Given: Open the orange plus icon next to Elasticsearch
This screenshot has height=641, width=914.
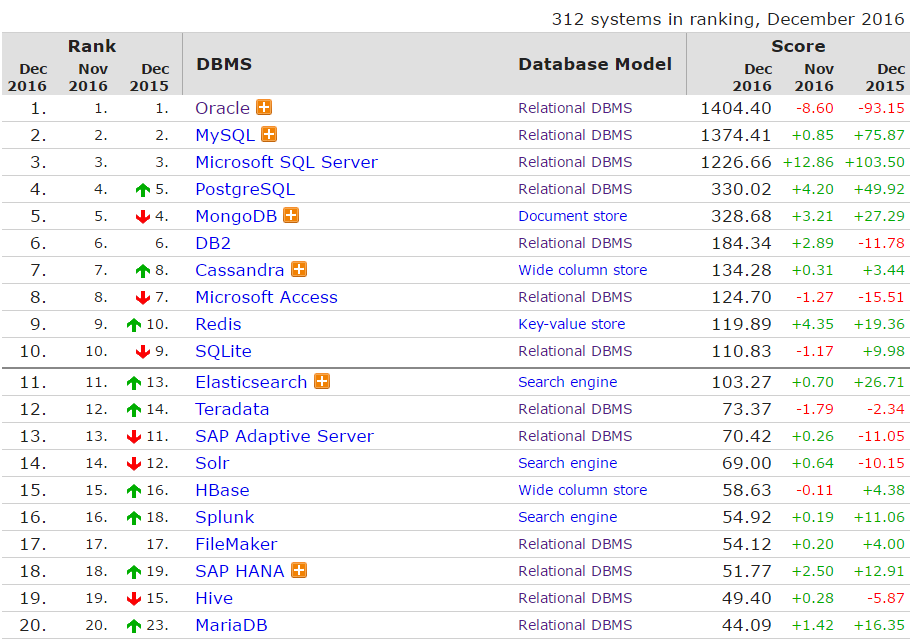Looking at the screenshot, I should (322, 381).
